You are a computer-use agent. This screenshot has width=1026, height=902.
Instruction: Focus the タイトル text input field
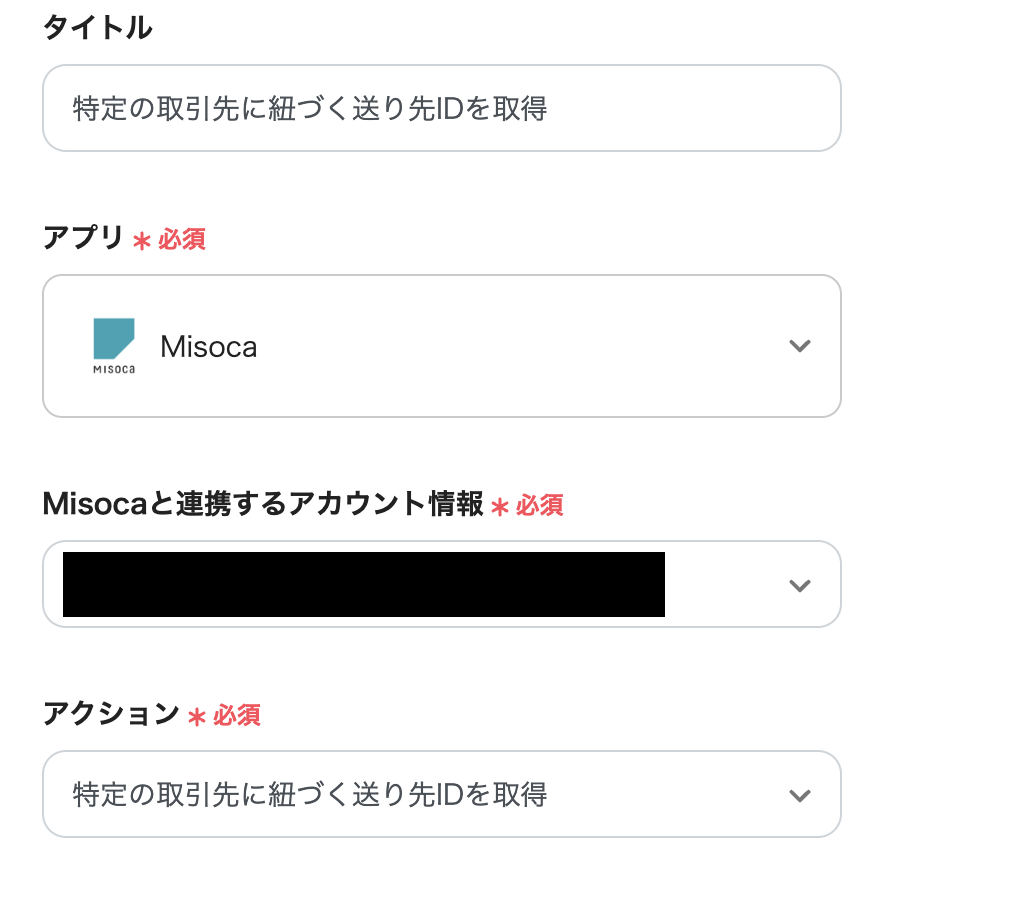(x=440, y=108)
